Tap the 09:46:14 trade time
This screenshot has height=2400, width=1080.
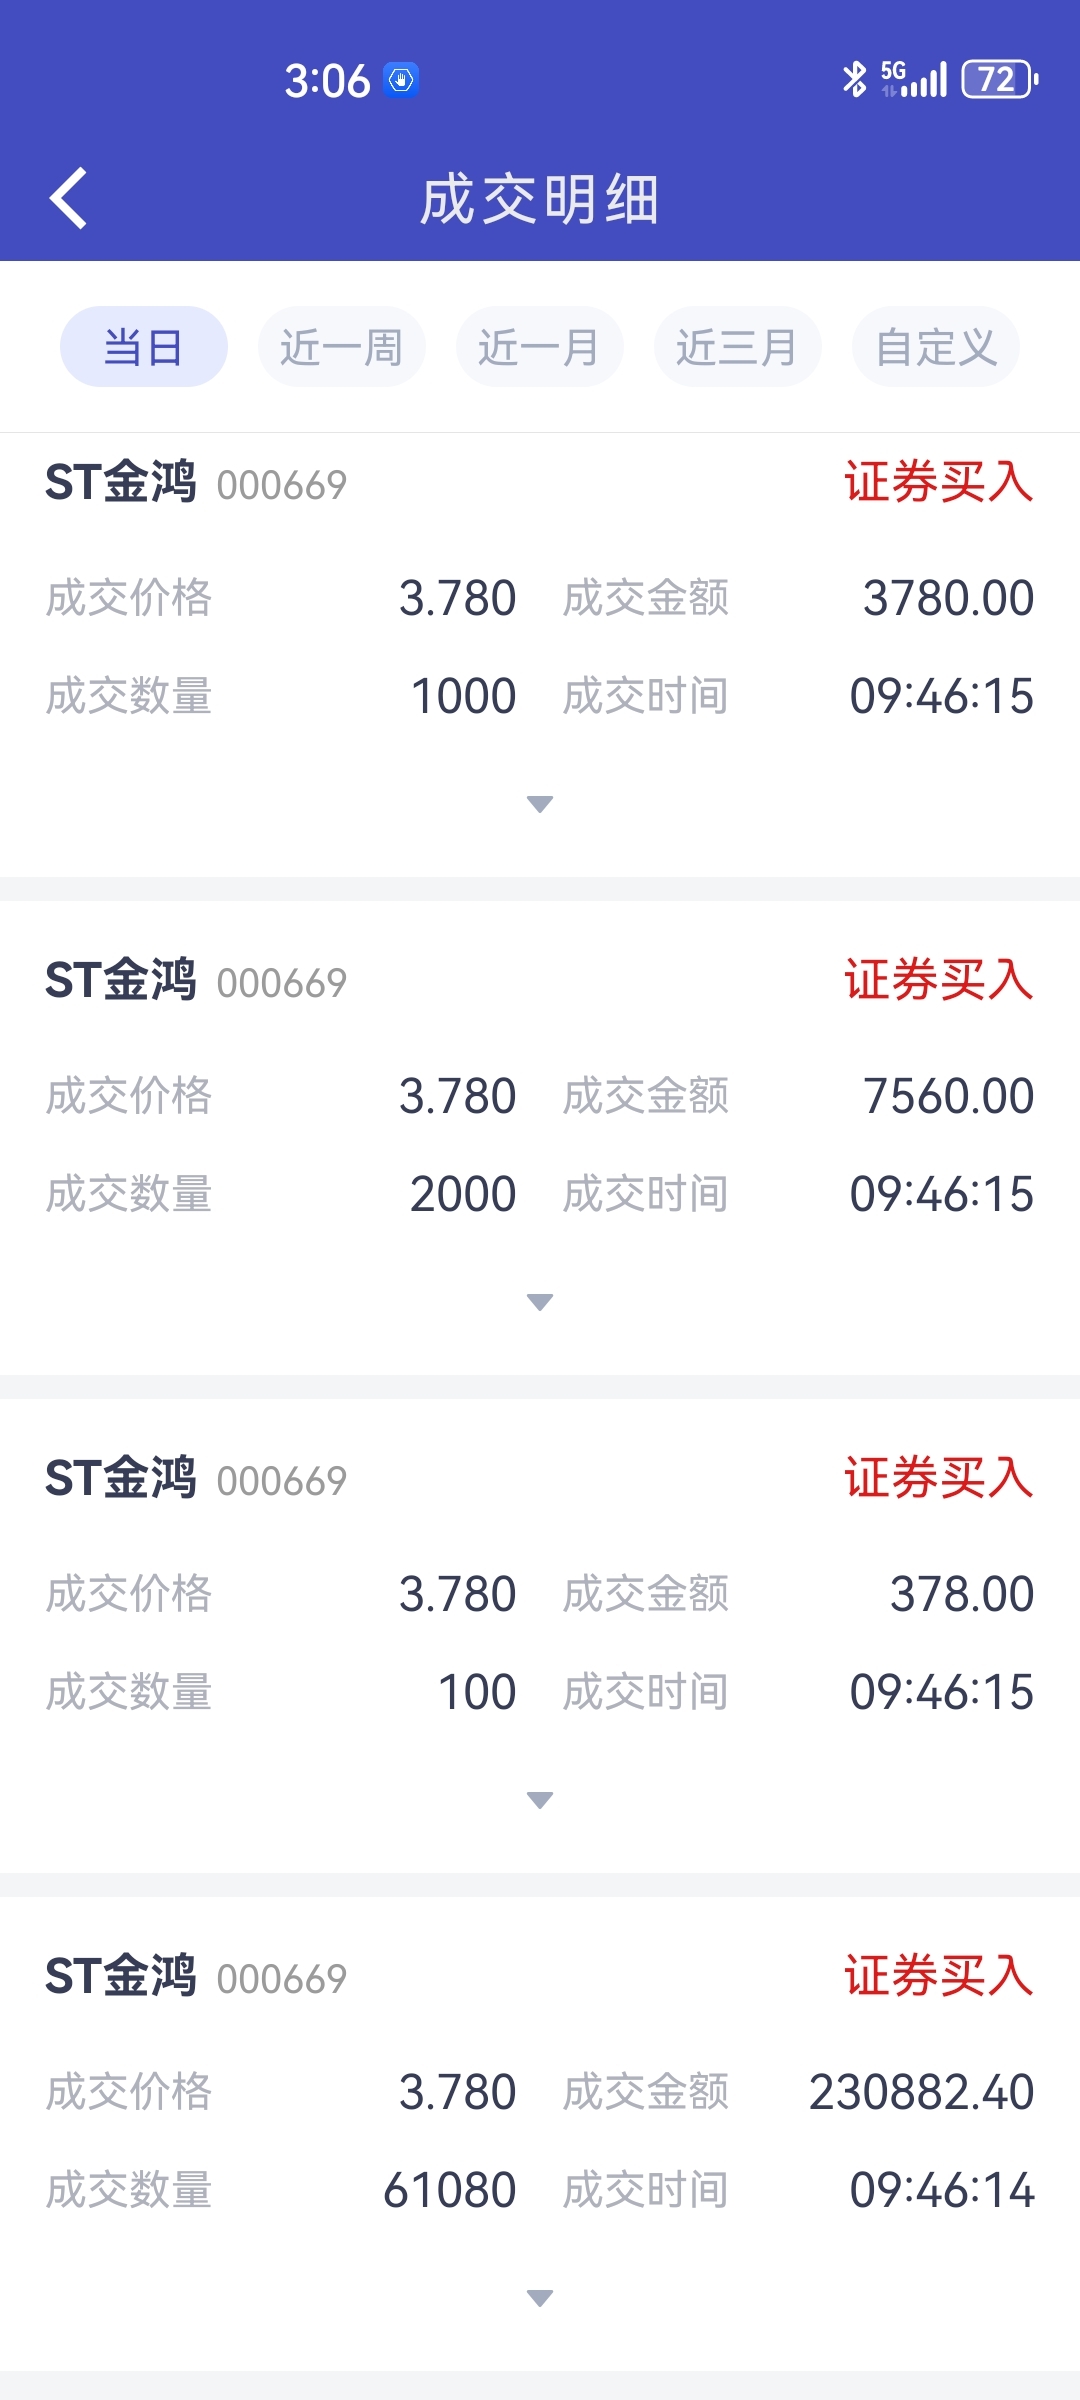tap(942, 2190)
